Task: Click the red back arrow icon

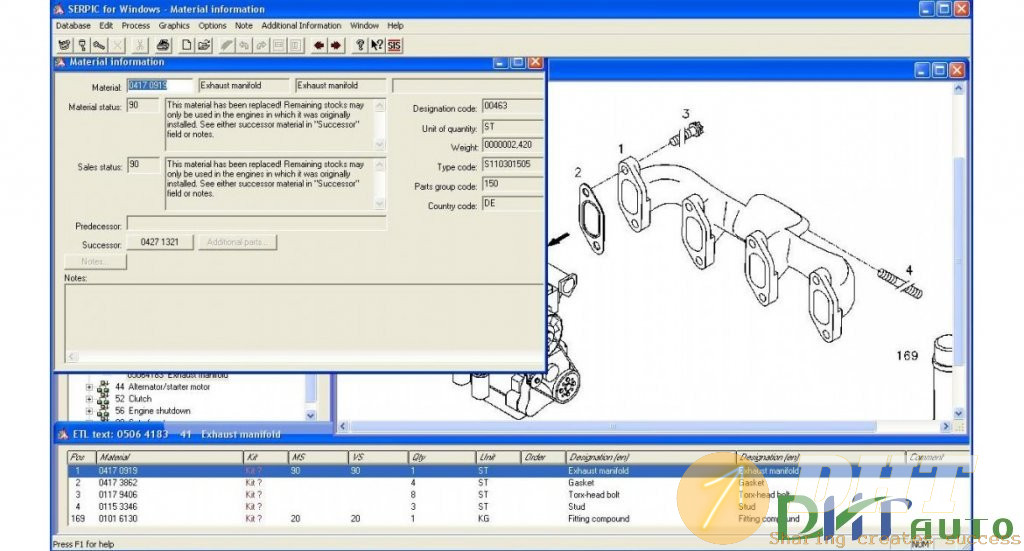Action: tap(319, 45)
